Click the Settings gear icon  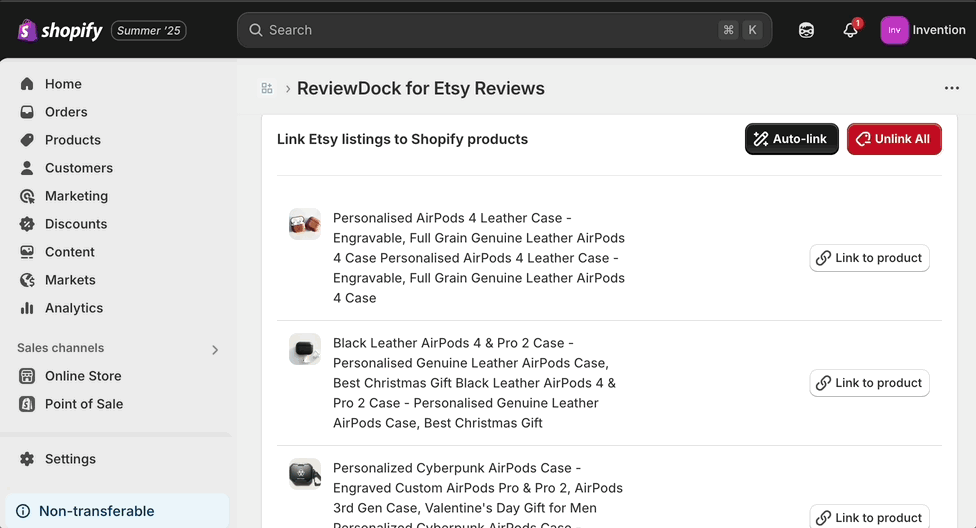click(x=27, y=459)
